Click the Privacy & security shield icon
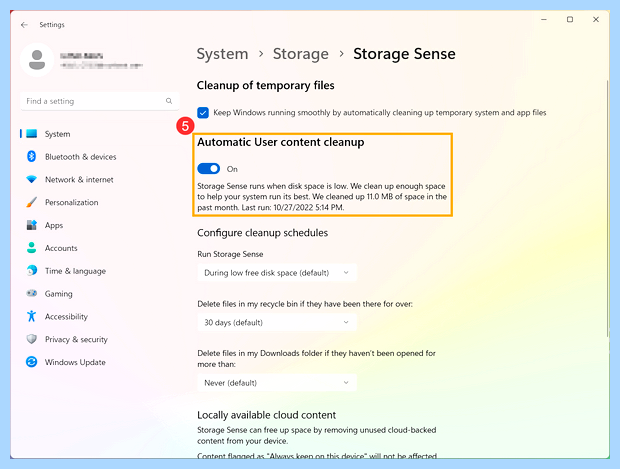 (x=32, y=339)
